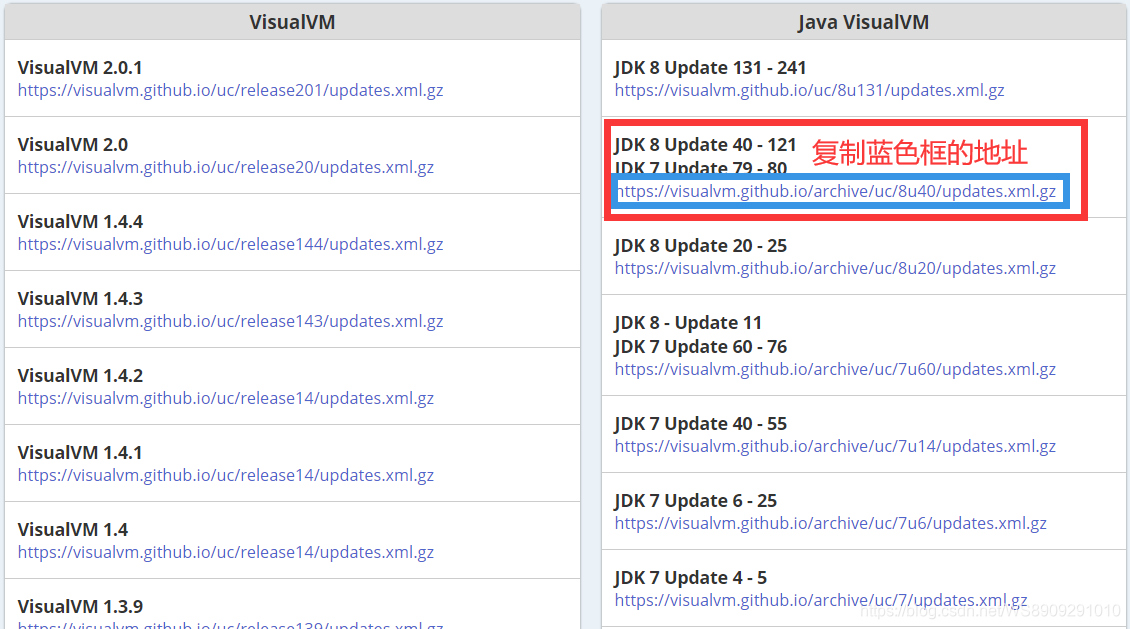
Task: Open the archive 7u14 updates.xml.gz link
Action: coord(835,446)
